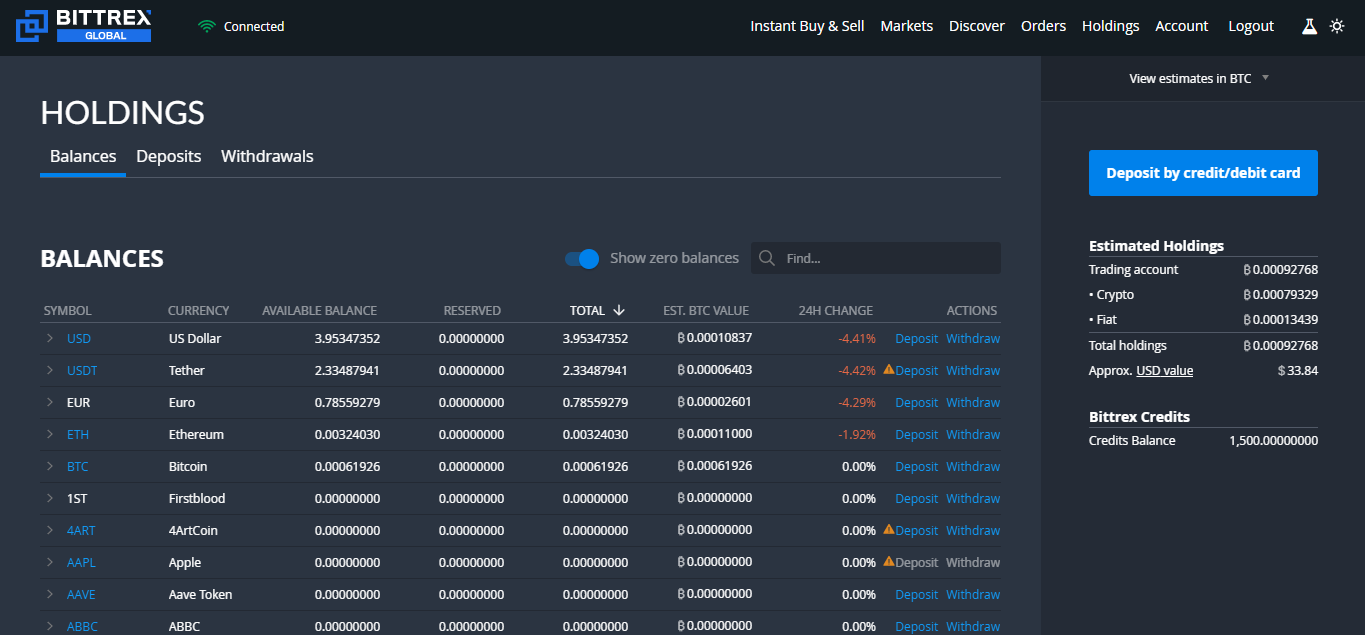Expand the USD row chevron
Viewport: 1365px width, 635px height.
(x=50, y=339)
